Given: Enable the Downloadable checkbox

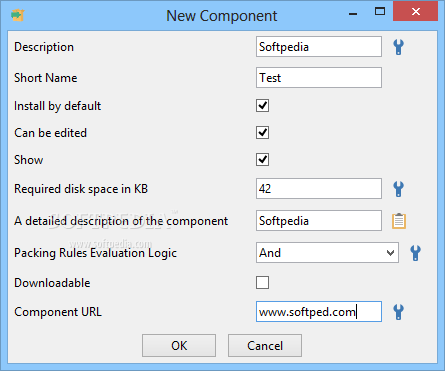Looking at the screenshot, I should click(262, 283).
